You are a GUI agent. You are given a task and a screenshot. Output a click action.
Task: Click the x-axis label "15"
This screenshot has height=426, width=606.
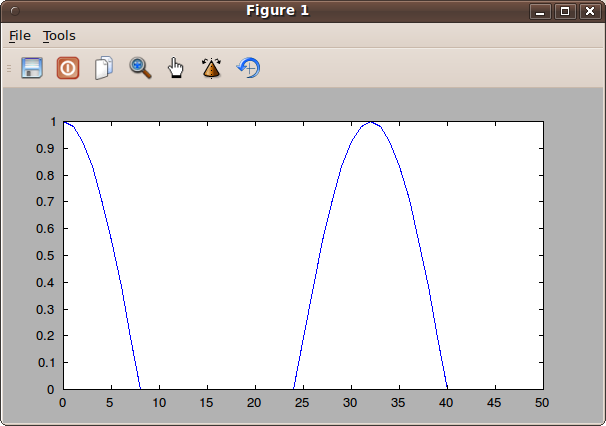click(x=207, y=403)
